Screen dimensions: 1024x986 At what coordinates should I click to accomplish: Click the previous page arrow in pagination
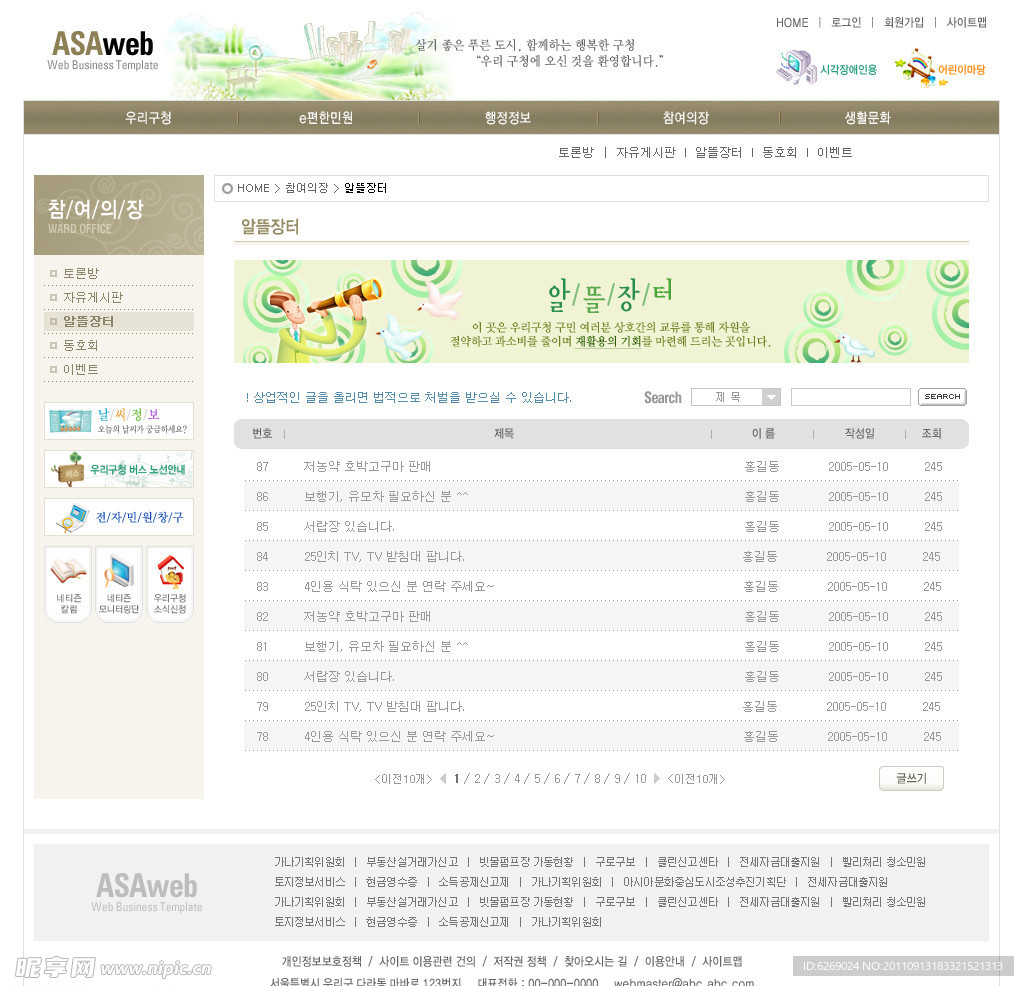click(443, 779)
